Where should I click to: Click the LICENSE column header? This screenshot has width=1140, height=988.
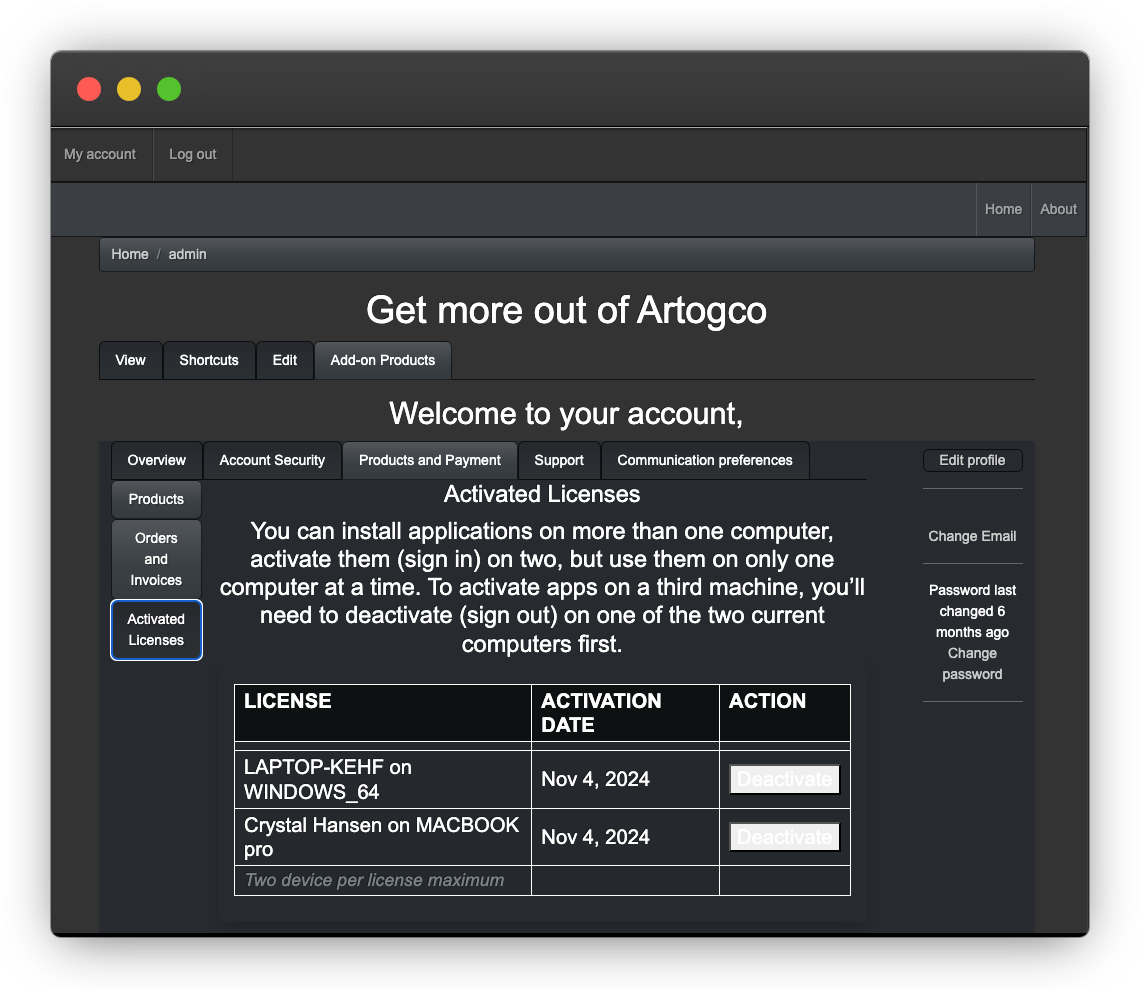point(383,713)
